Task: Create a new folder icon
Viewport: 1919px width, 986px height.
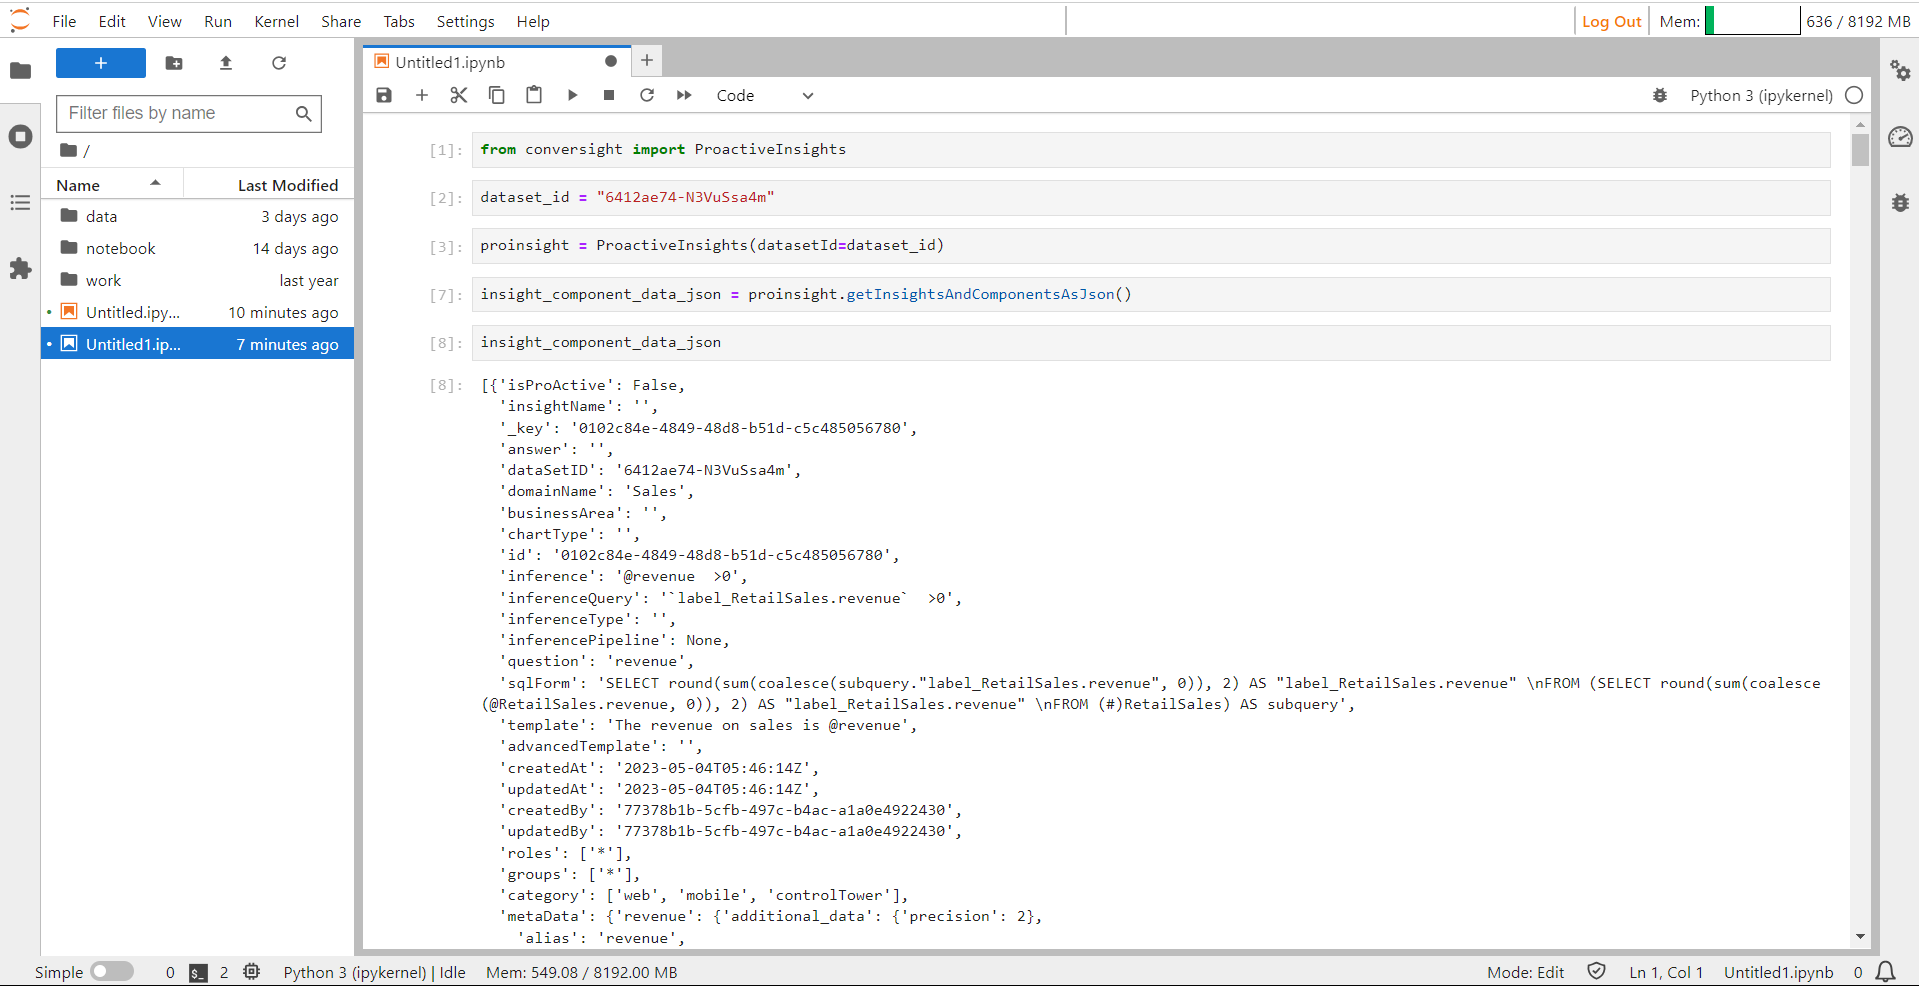Action: (174, 63)
